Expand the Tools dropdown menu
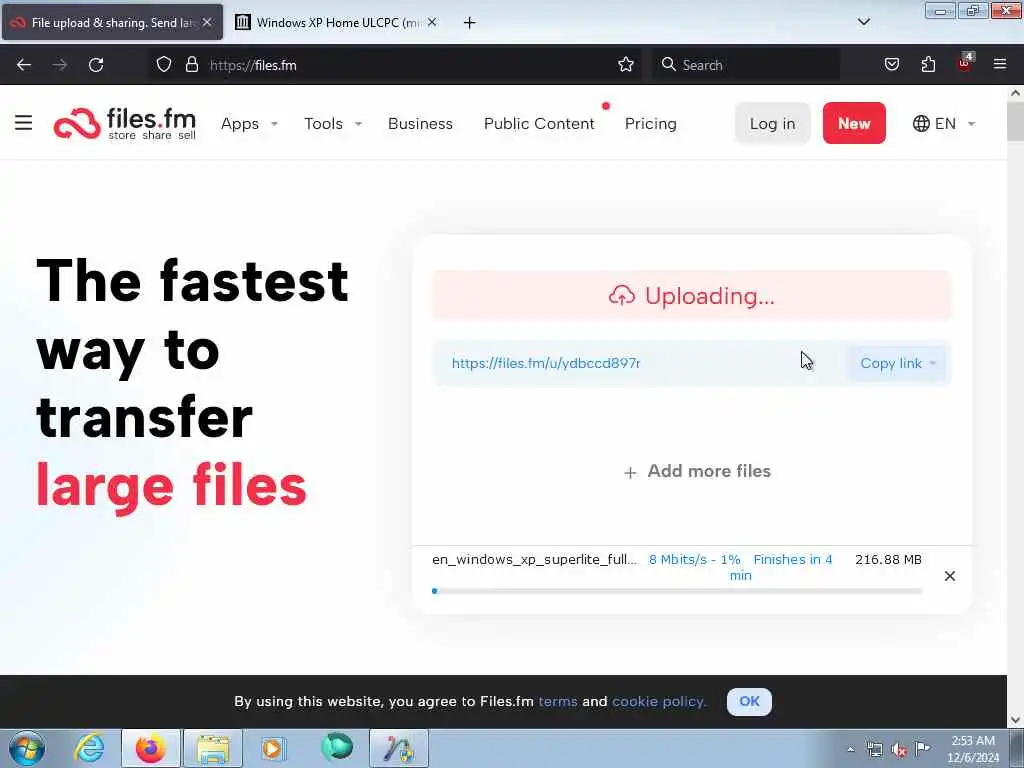The image size is (1024, 768). 333,123
